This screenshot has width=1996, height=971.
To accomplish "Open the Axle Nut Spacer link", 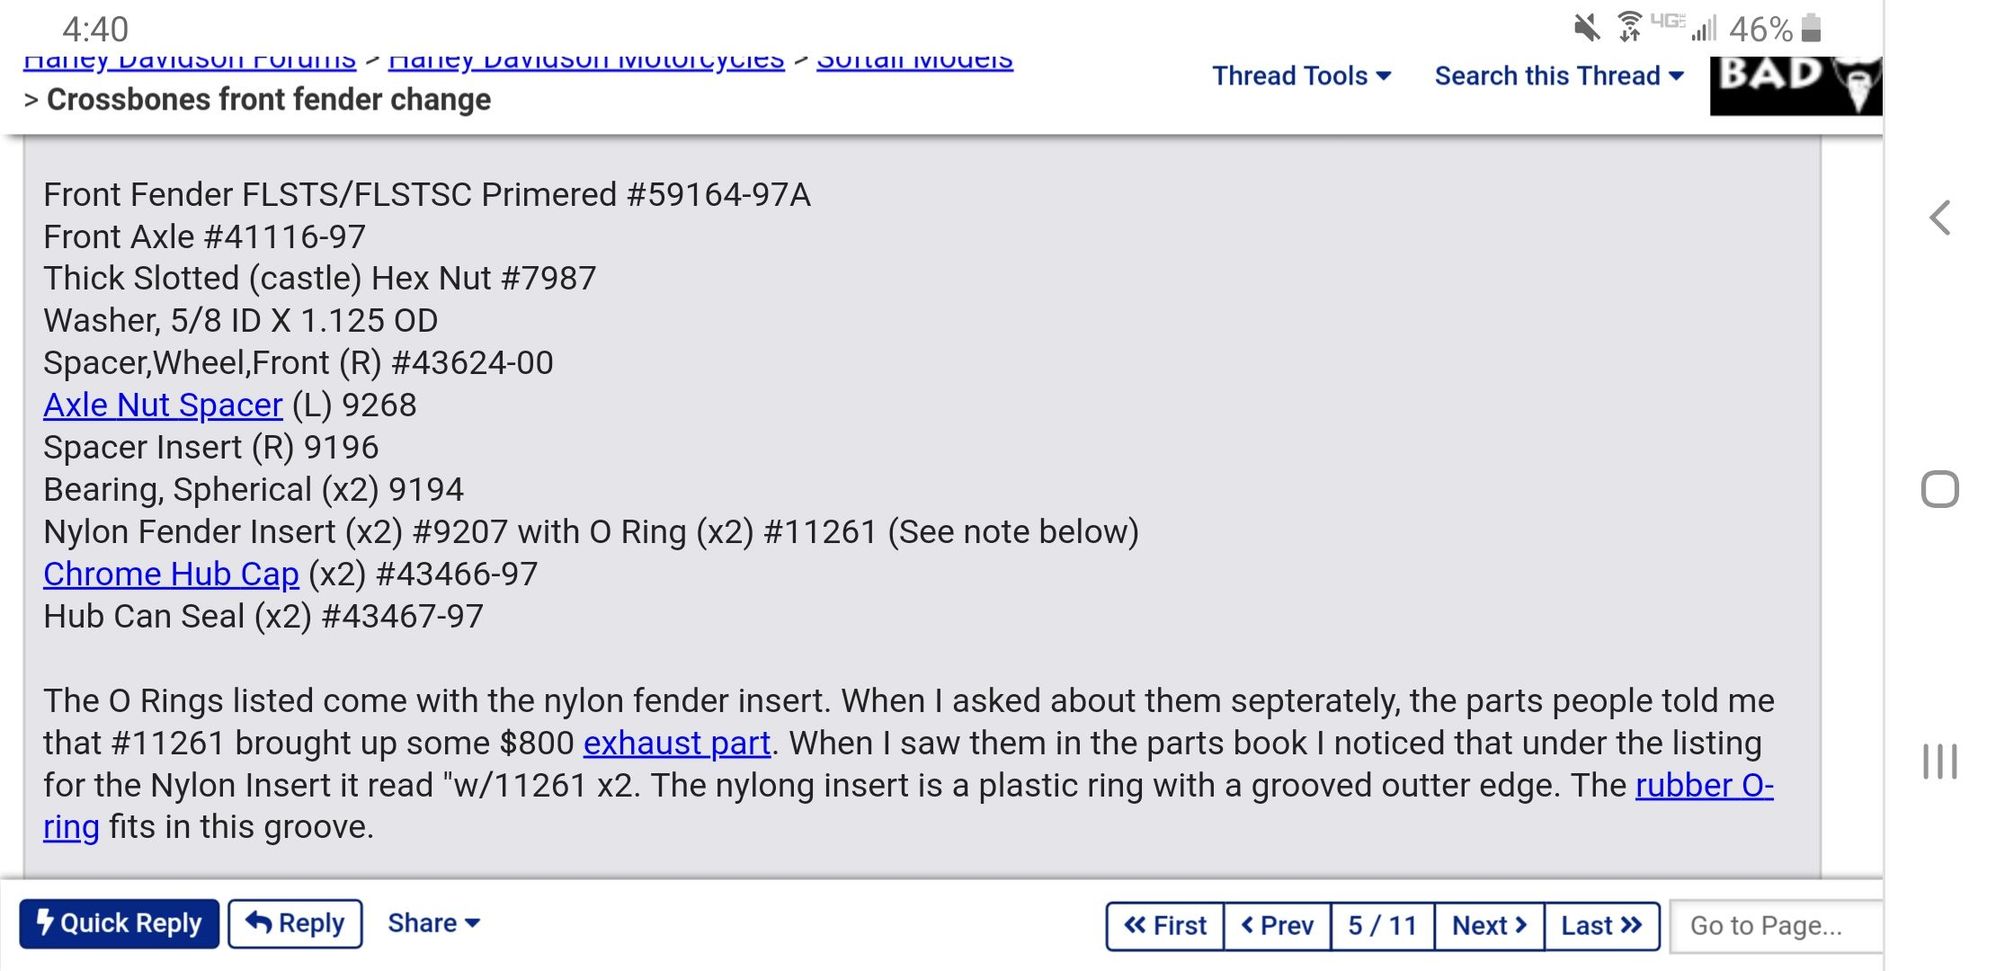I will 163,405.
